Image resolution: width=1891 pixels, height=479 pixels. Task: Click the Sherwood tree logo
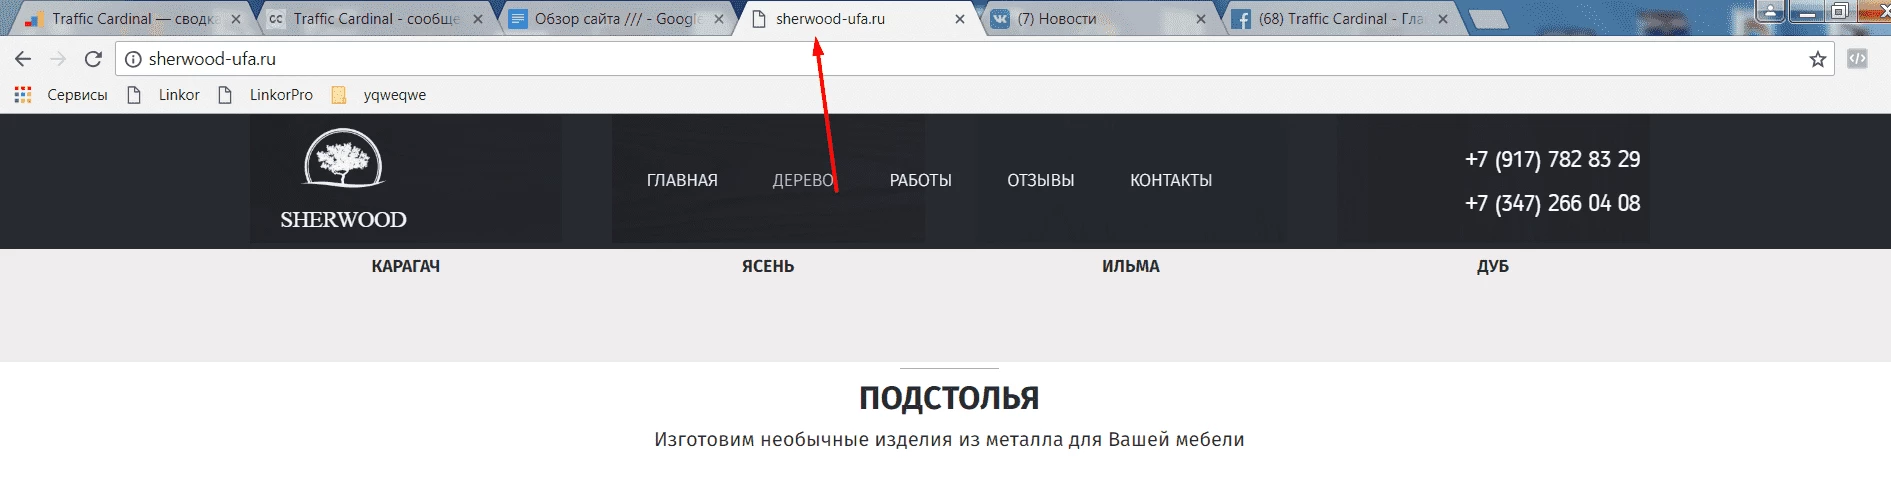[343, 158]
